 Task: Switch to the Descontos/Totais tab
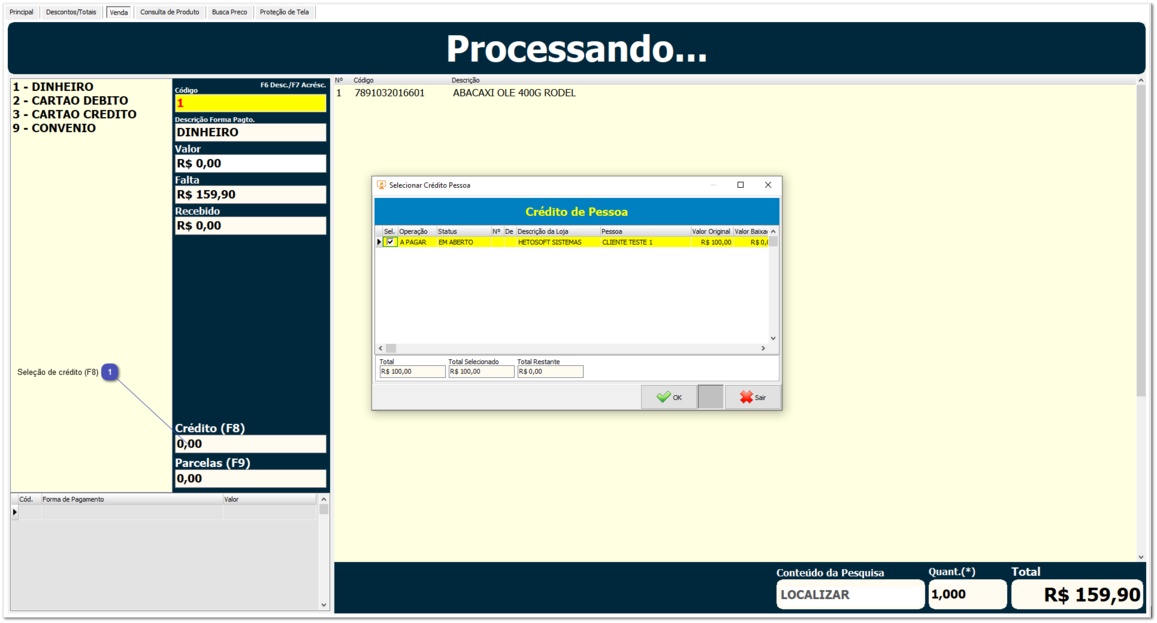click(x=71, y=12)
